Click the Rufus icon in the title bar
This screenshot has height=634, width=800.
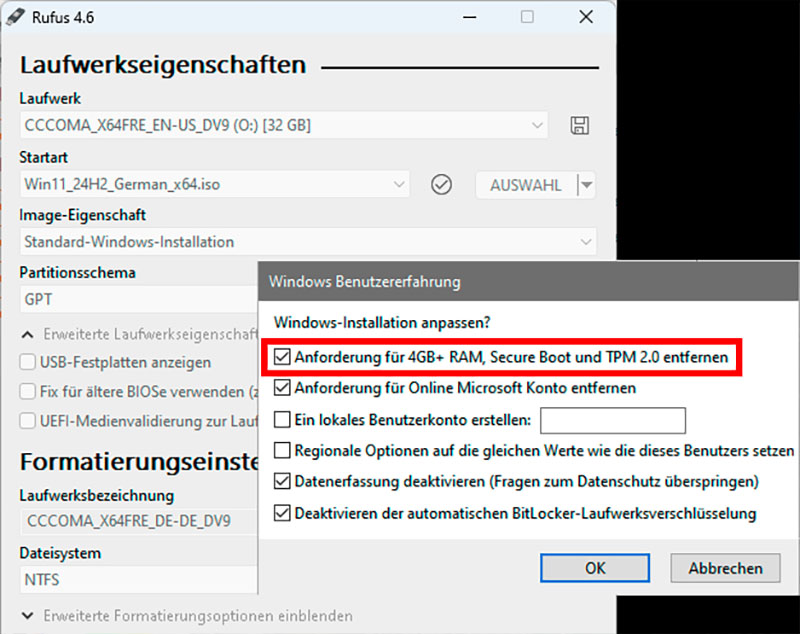(x=18, y=17)
